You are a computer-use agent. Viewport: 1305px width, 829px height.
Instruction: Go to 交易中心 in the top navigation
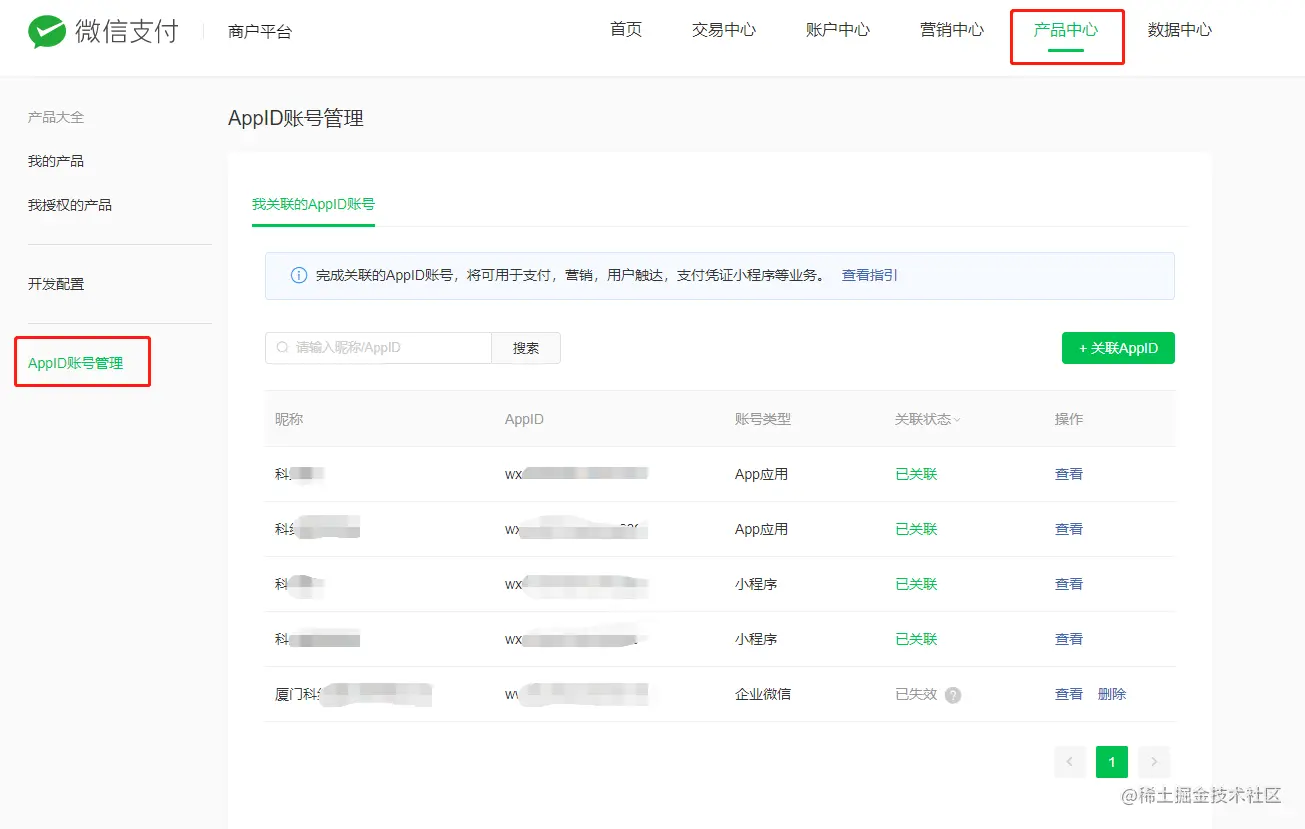tap(722, 29)
